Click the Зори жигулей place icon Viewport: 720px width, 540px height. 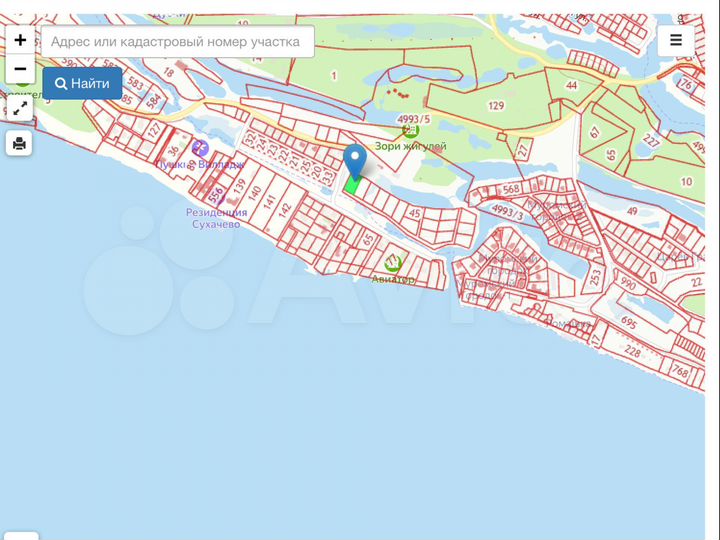[410, 130]
